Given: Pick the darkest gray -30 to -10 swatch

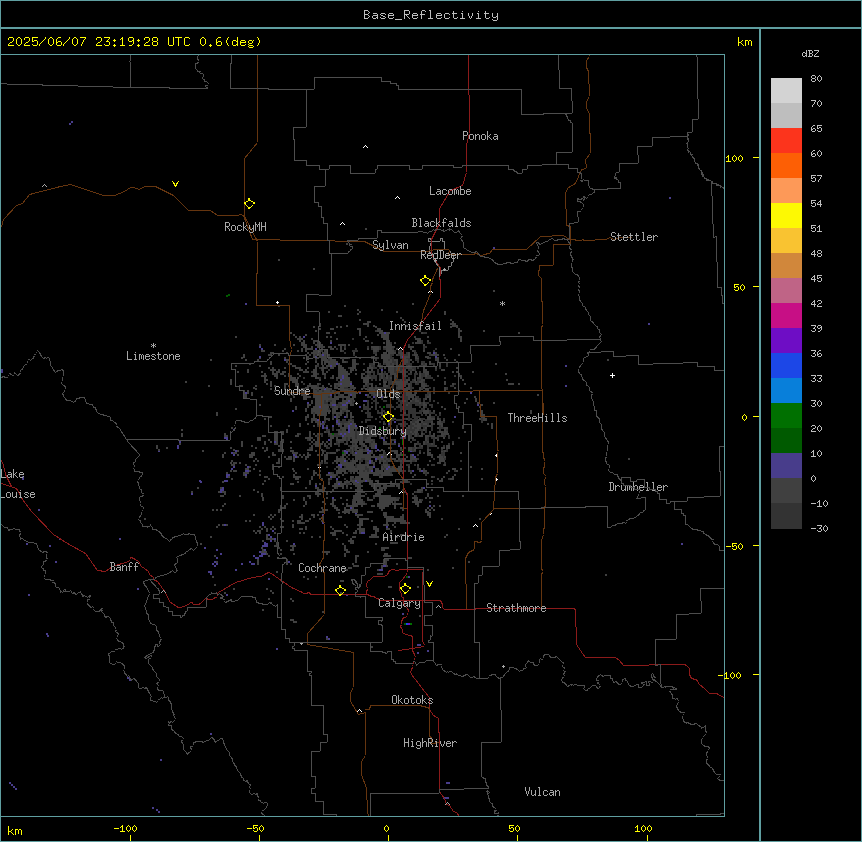Looking at the screenshot, I should 786,516.
